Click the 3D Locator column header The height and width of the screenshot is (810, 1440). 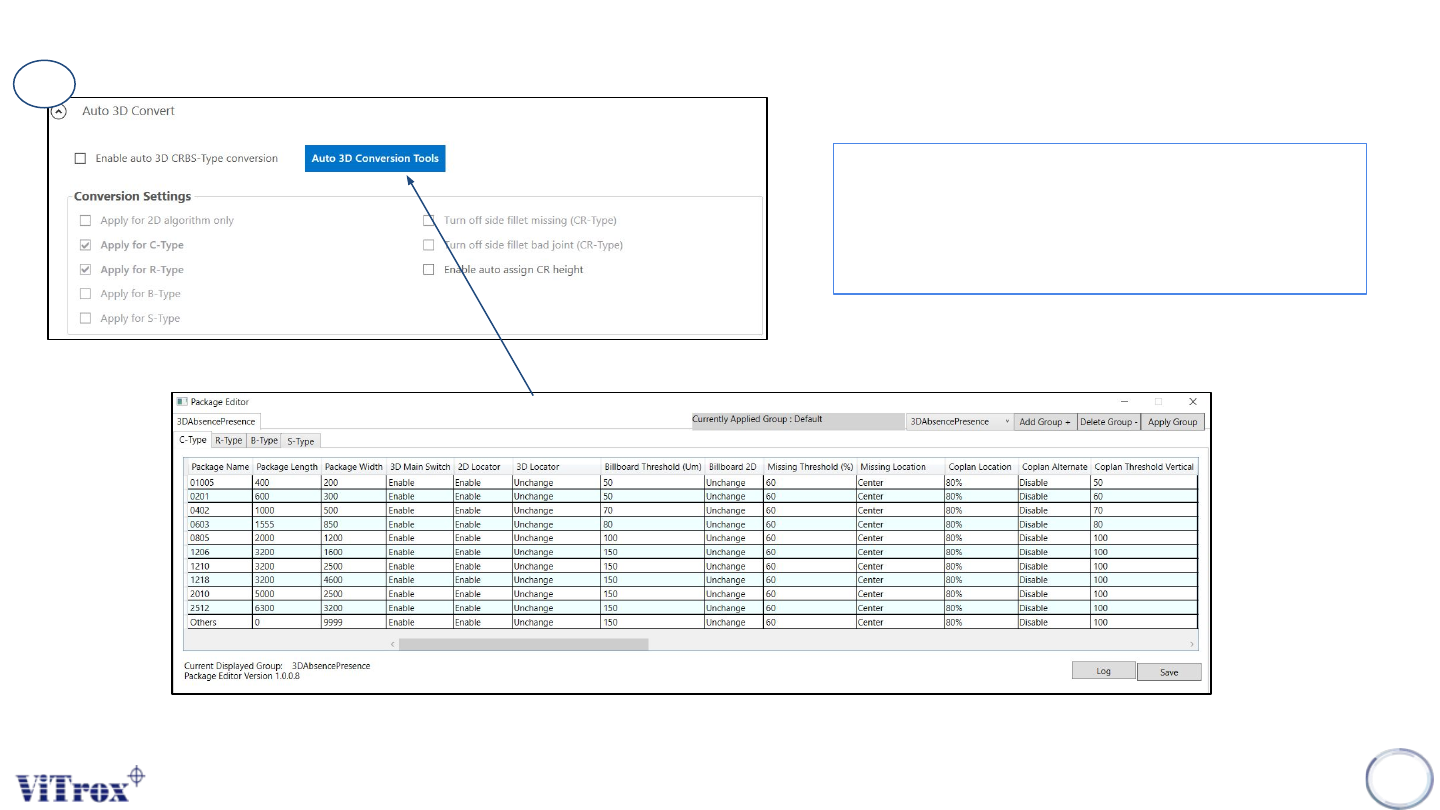pyautogui.click(x=556, y=467)
